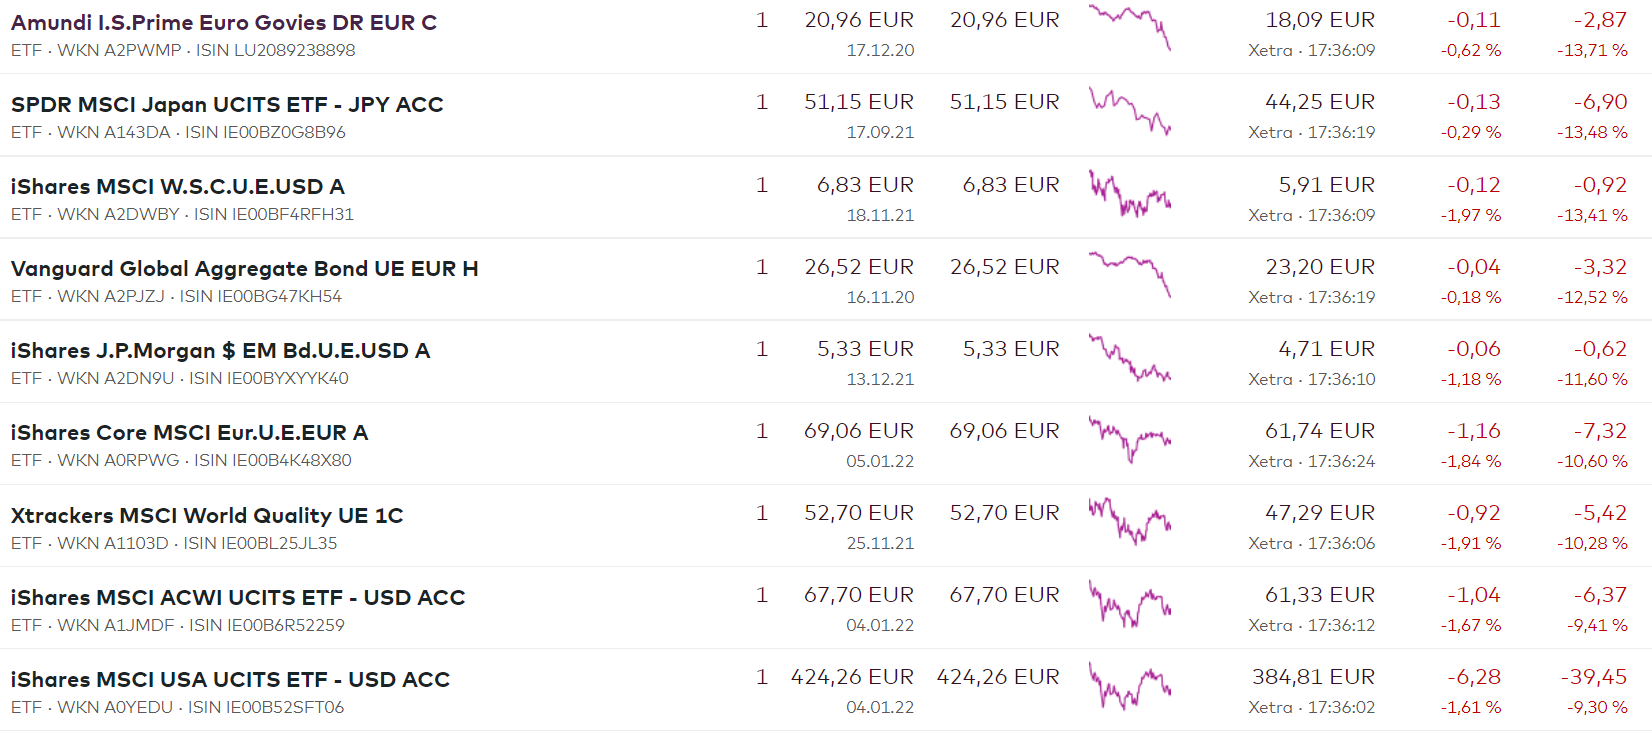Open Vanguard Global Aggregate Bond chart

tap(1130, 275)
